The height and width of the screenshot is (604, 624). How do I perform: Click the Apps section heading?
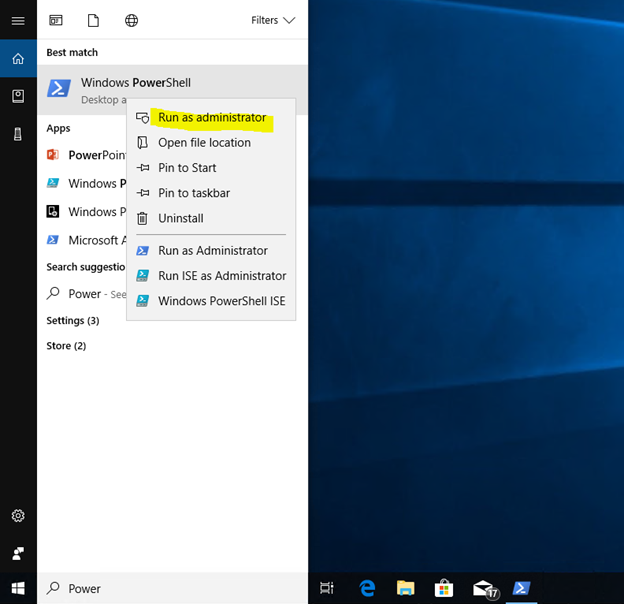click(x=58, y=129)
